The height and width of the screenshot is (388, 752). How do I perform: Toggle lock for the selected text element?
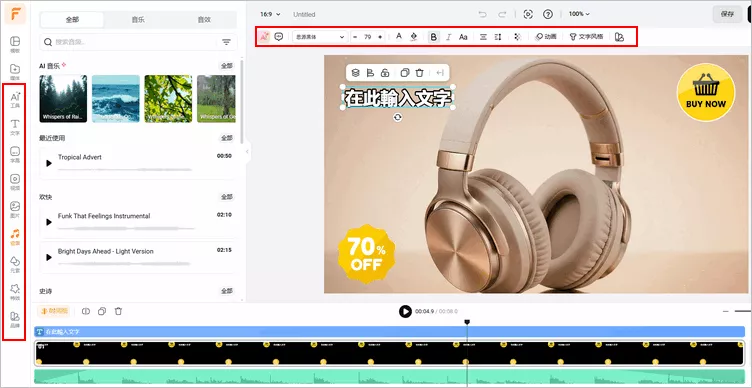click(x=384, y=73)
